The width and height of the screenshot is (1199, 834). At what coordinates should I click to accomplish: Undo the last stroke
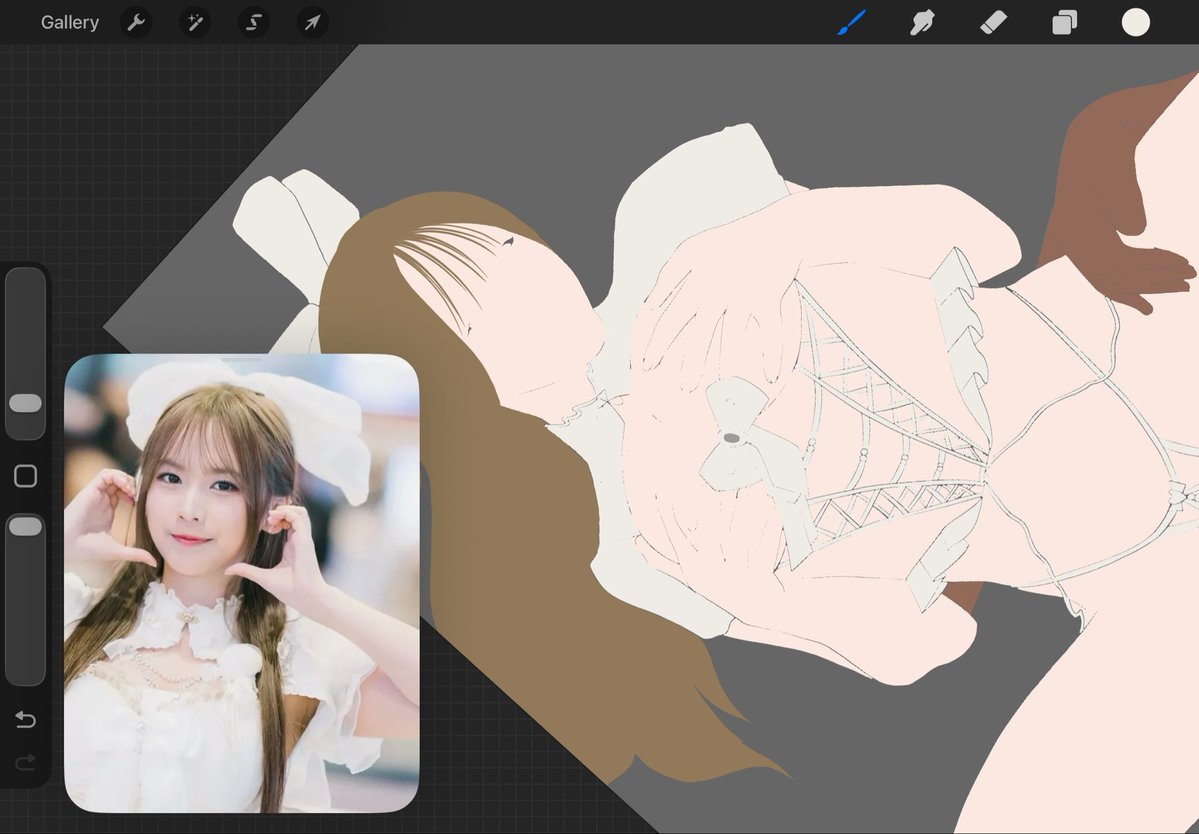25,719
